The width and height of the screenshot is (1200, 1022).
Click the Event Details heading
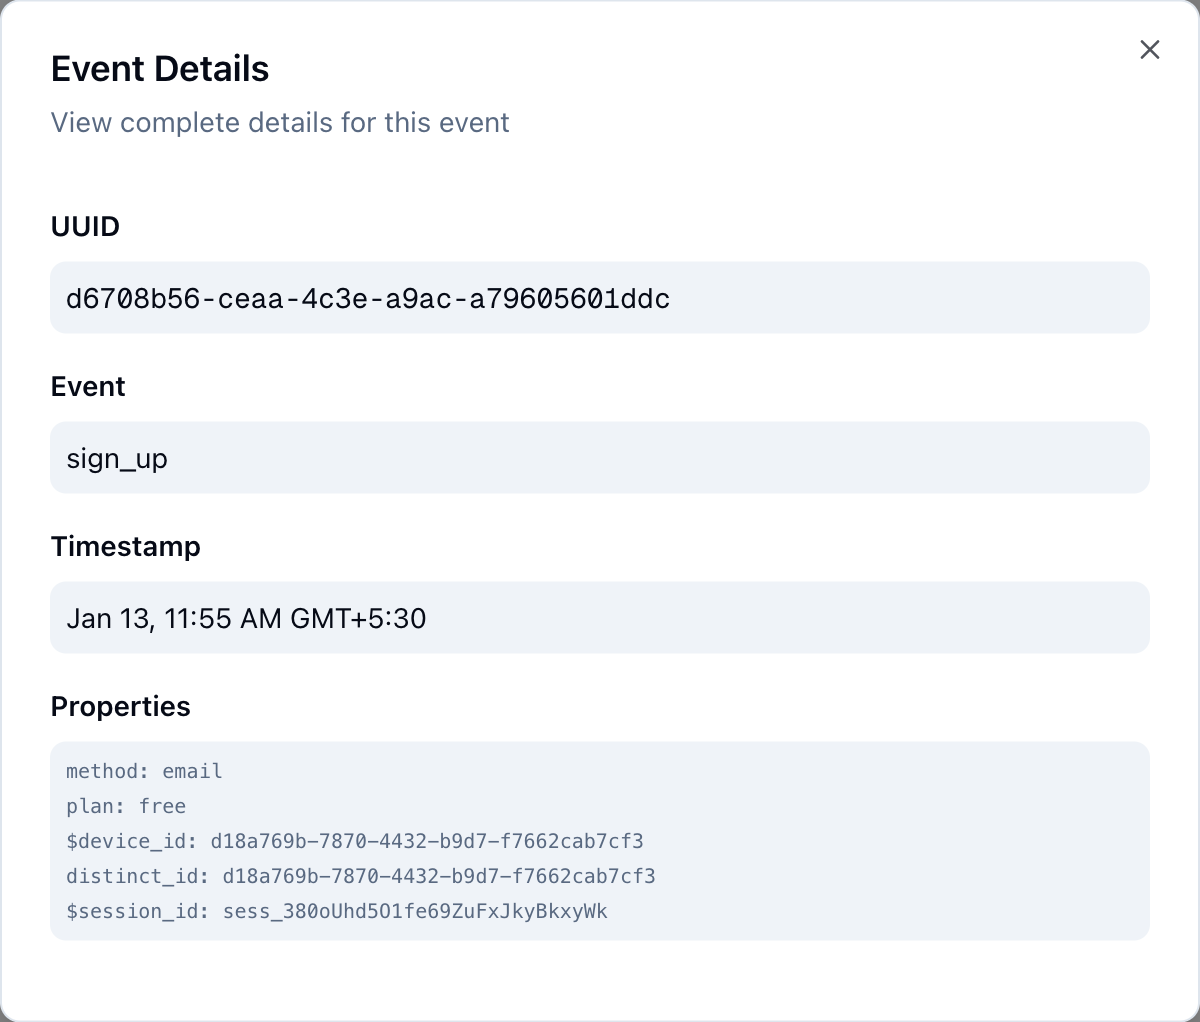click(160, 69)
